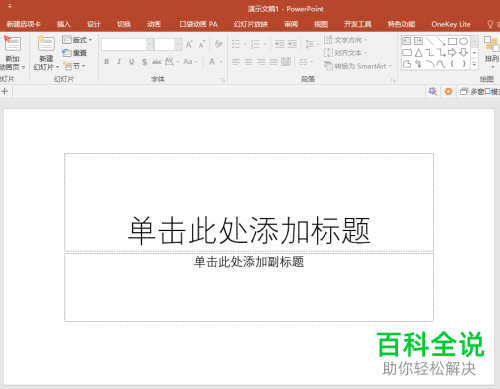Open the 对齐文本 align text dropdown
This screenshot has height=389, width=500.
(345, 53)
